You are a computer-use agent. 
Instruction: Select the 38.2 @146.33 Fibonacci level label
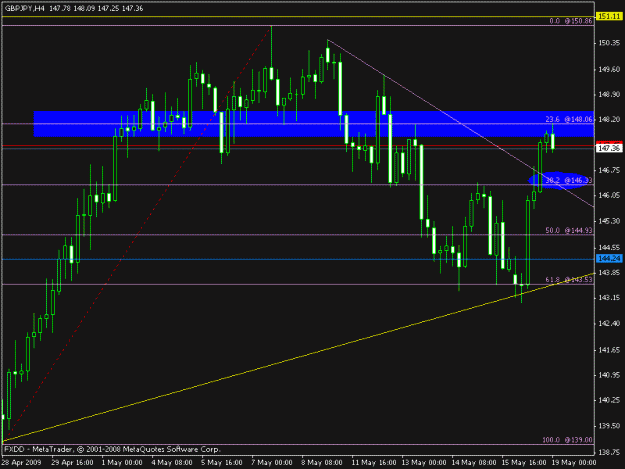coord(569,180)
